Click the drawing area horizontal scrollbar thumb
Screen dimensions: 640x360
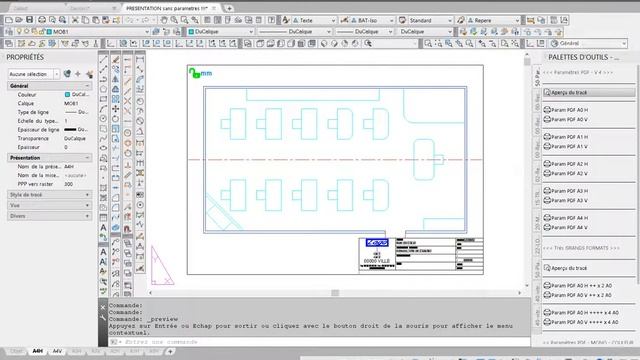click(x=335, y=293)
